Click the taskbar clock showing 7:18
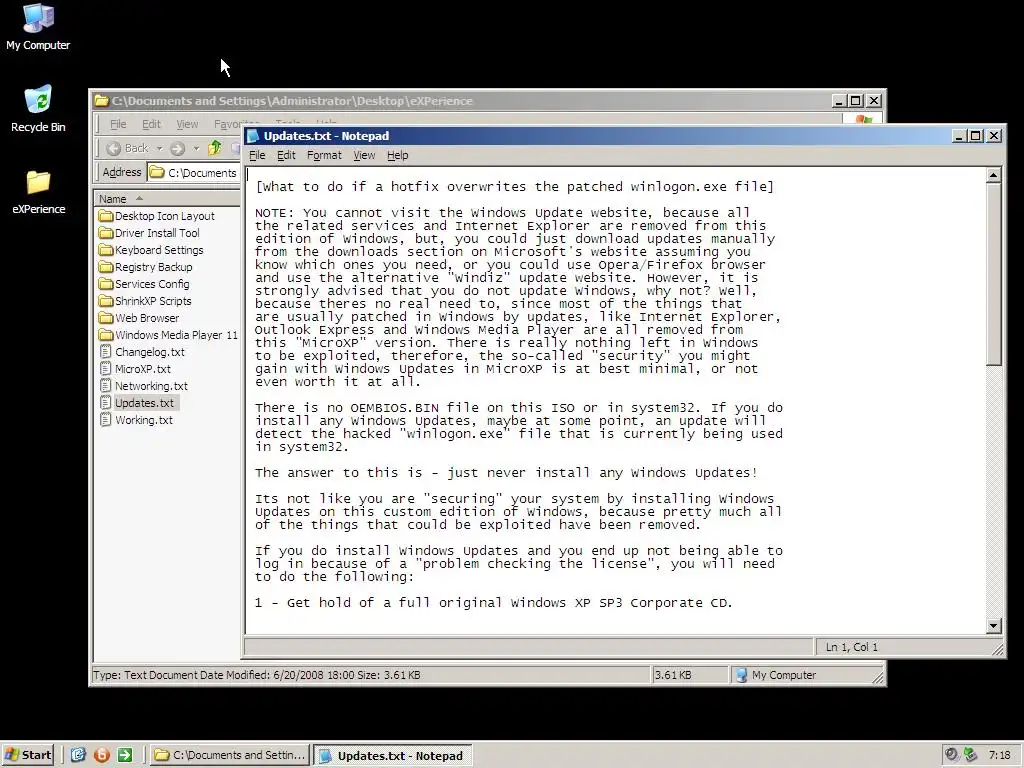The width and height of the screenshot is (1024, 768). click(999, 755)
